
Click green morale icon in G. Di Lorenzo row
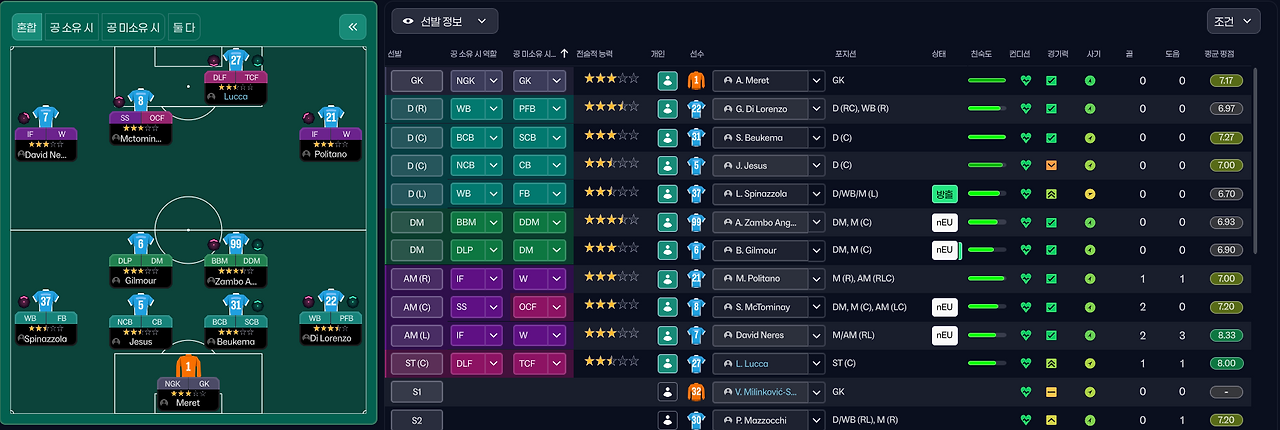[x=1090, y=109]
